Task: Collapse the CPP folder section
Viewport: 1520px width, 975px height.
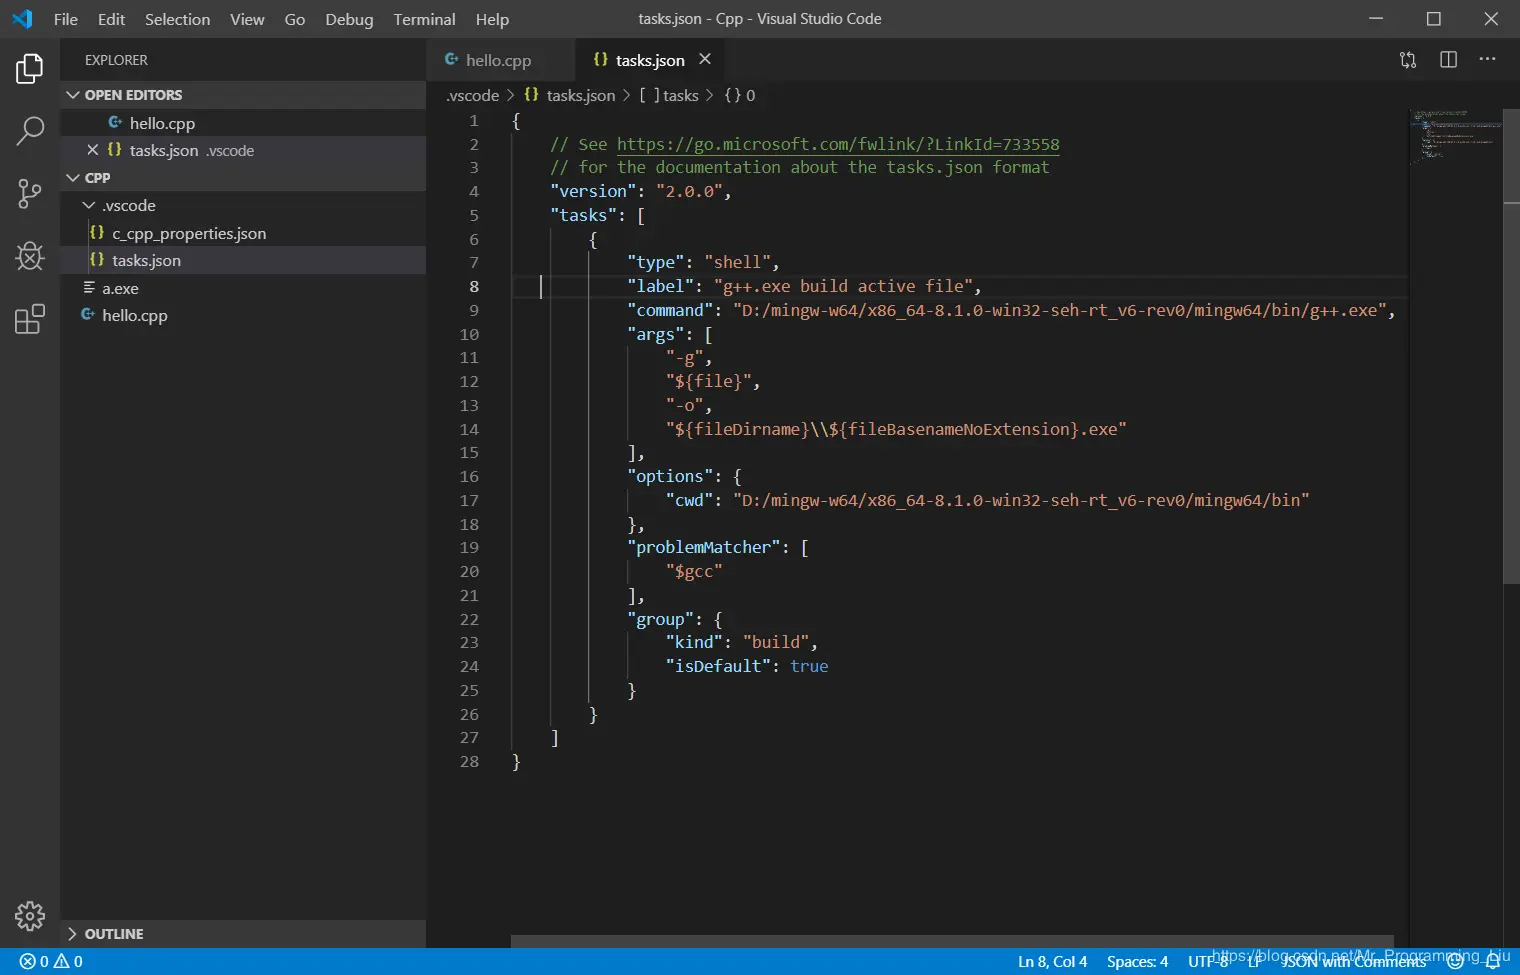Action: coord(73,178)
